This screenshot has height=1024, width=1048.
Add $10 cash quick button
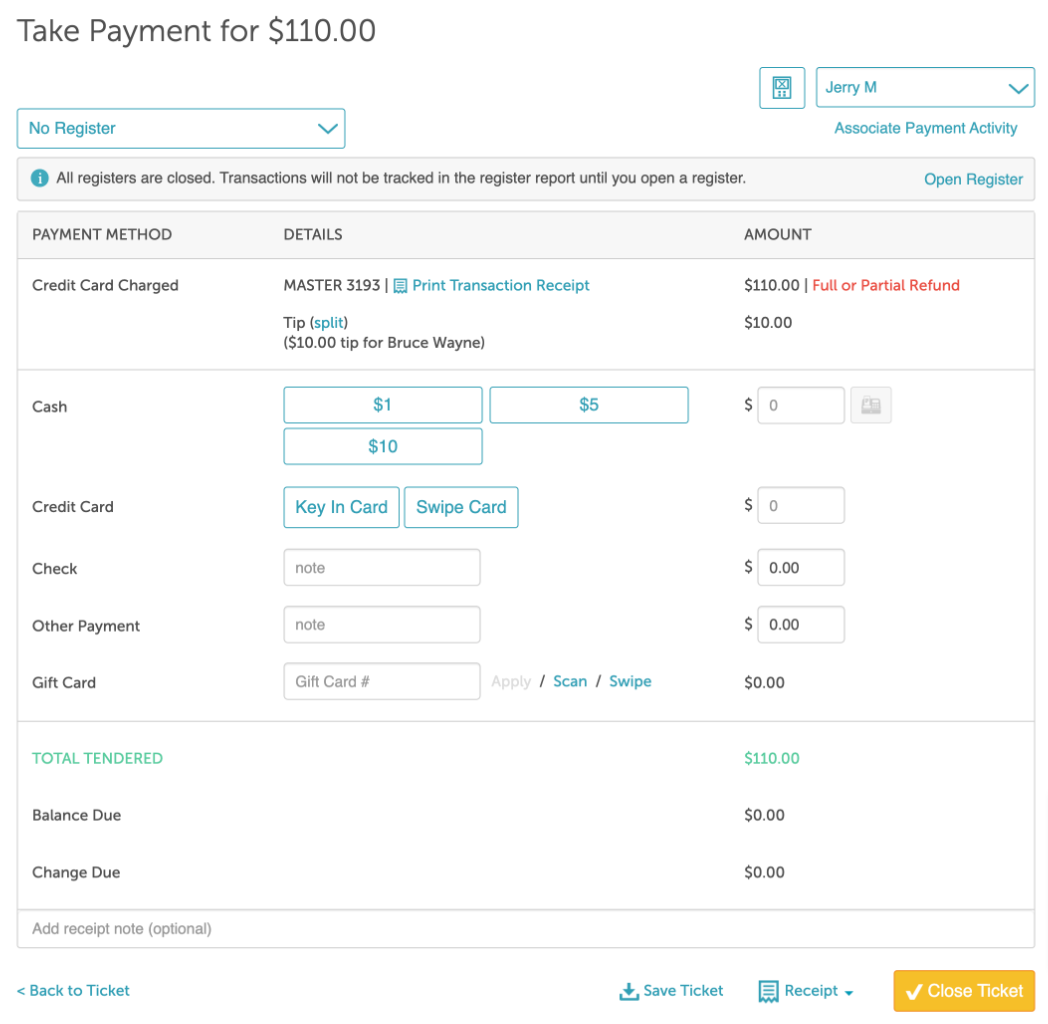coord(383,446)
